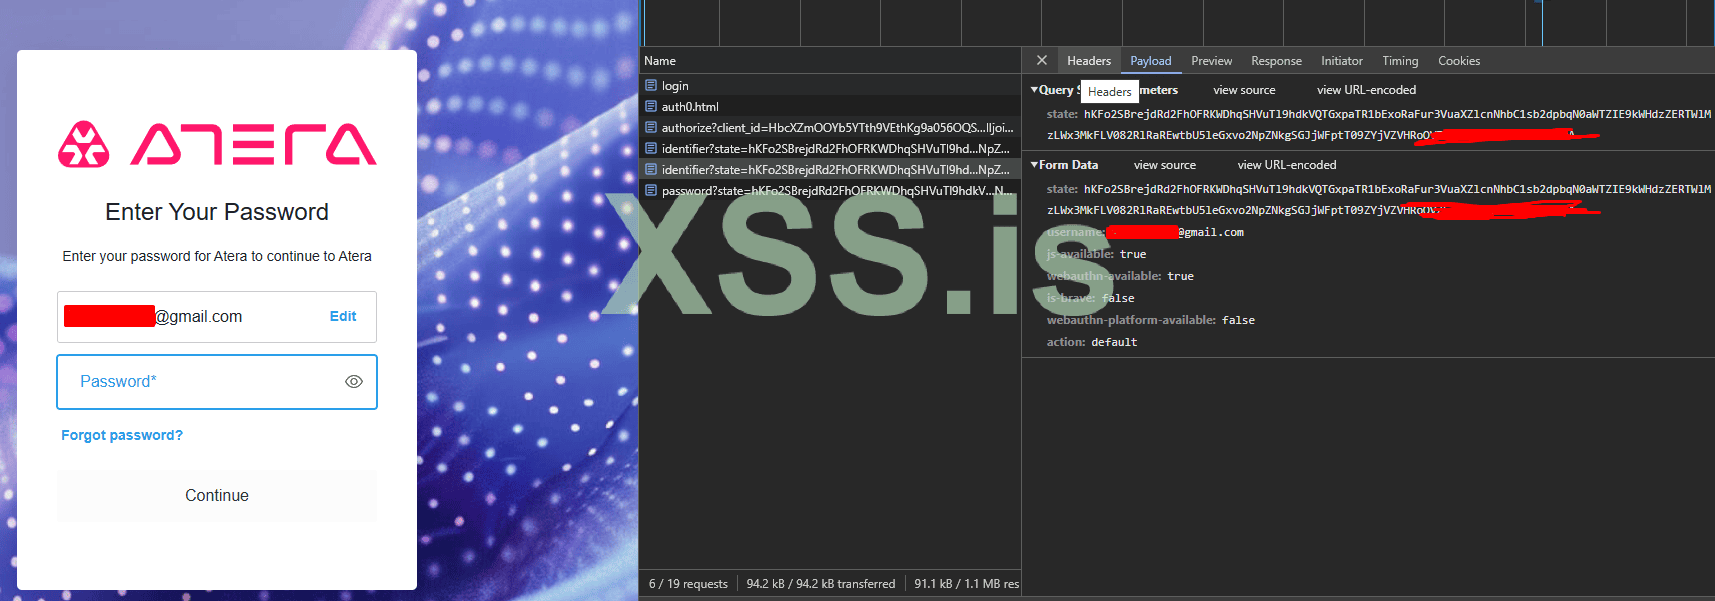Switch to the Payload tab
Image resolution: width=1715 pixels, height=601 pixels.
(x=1151, y=61)
